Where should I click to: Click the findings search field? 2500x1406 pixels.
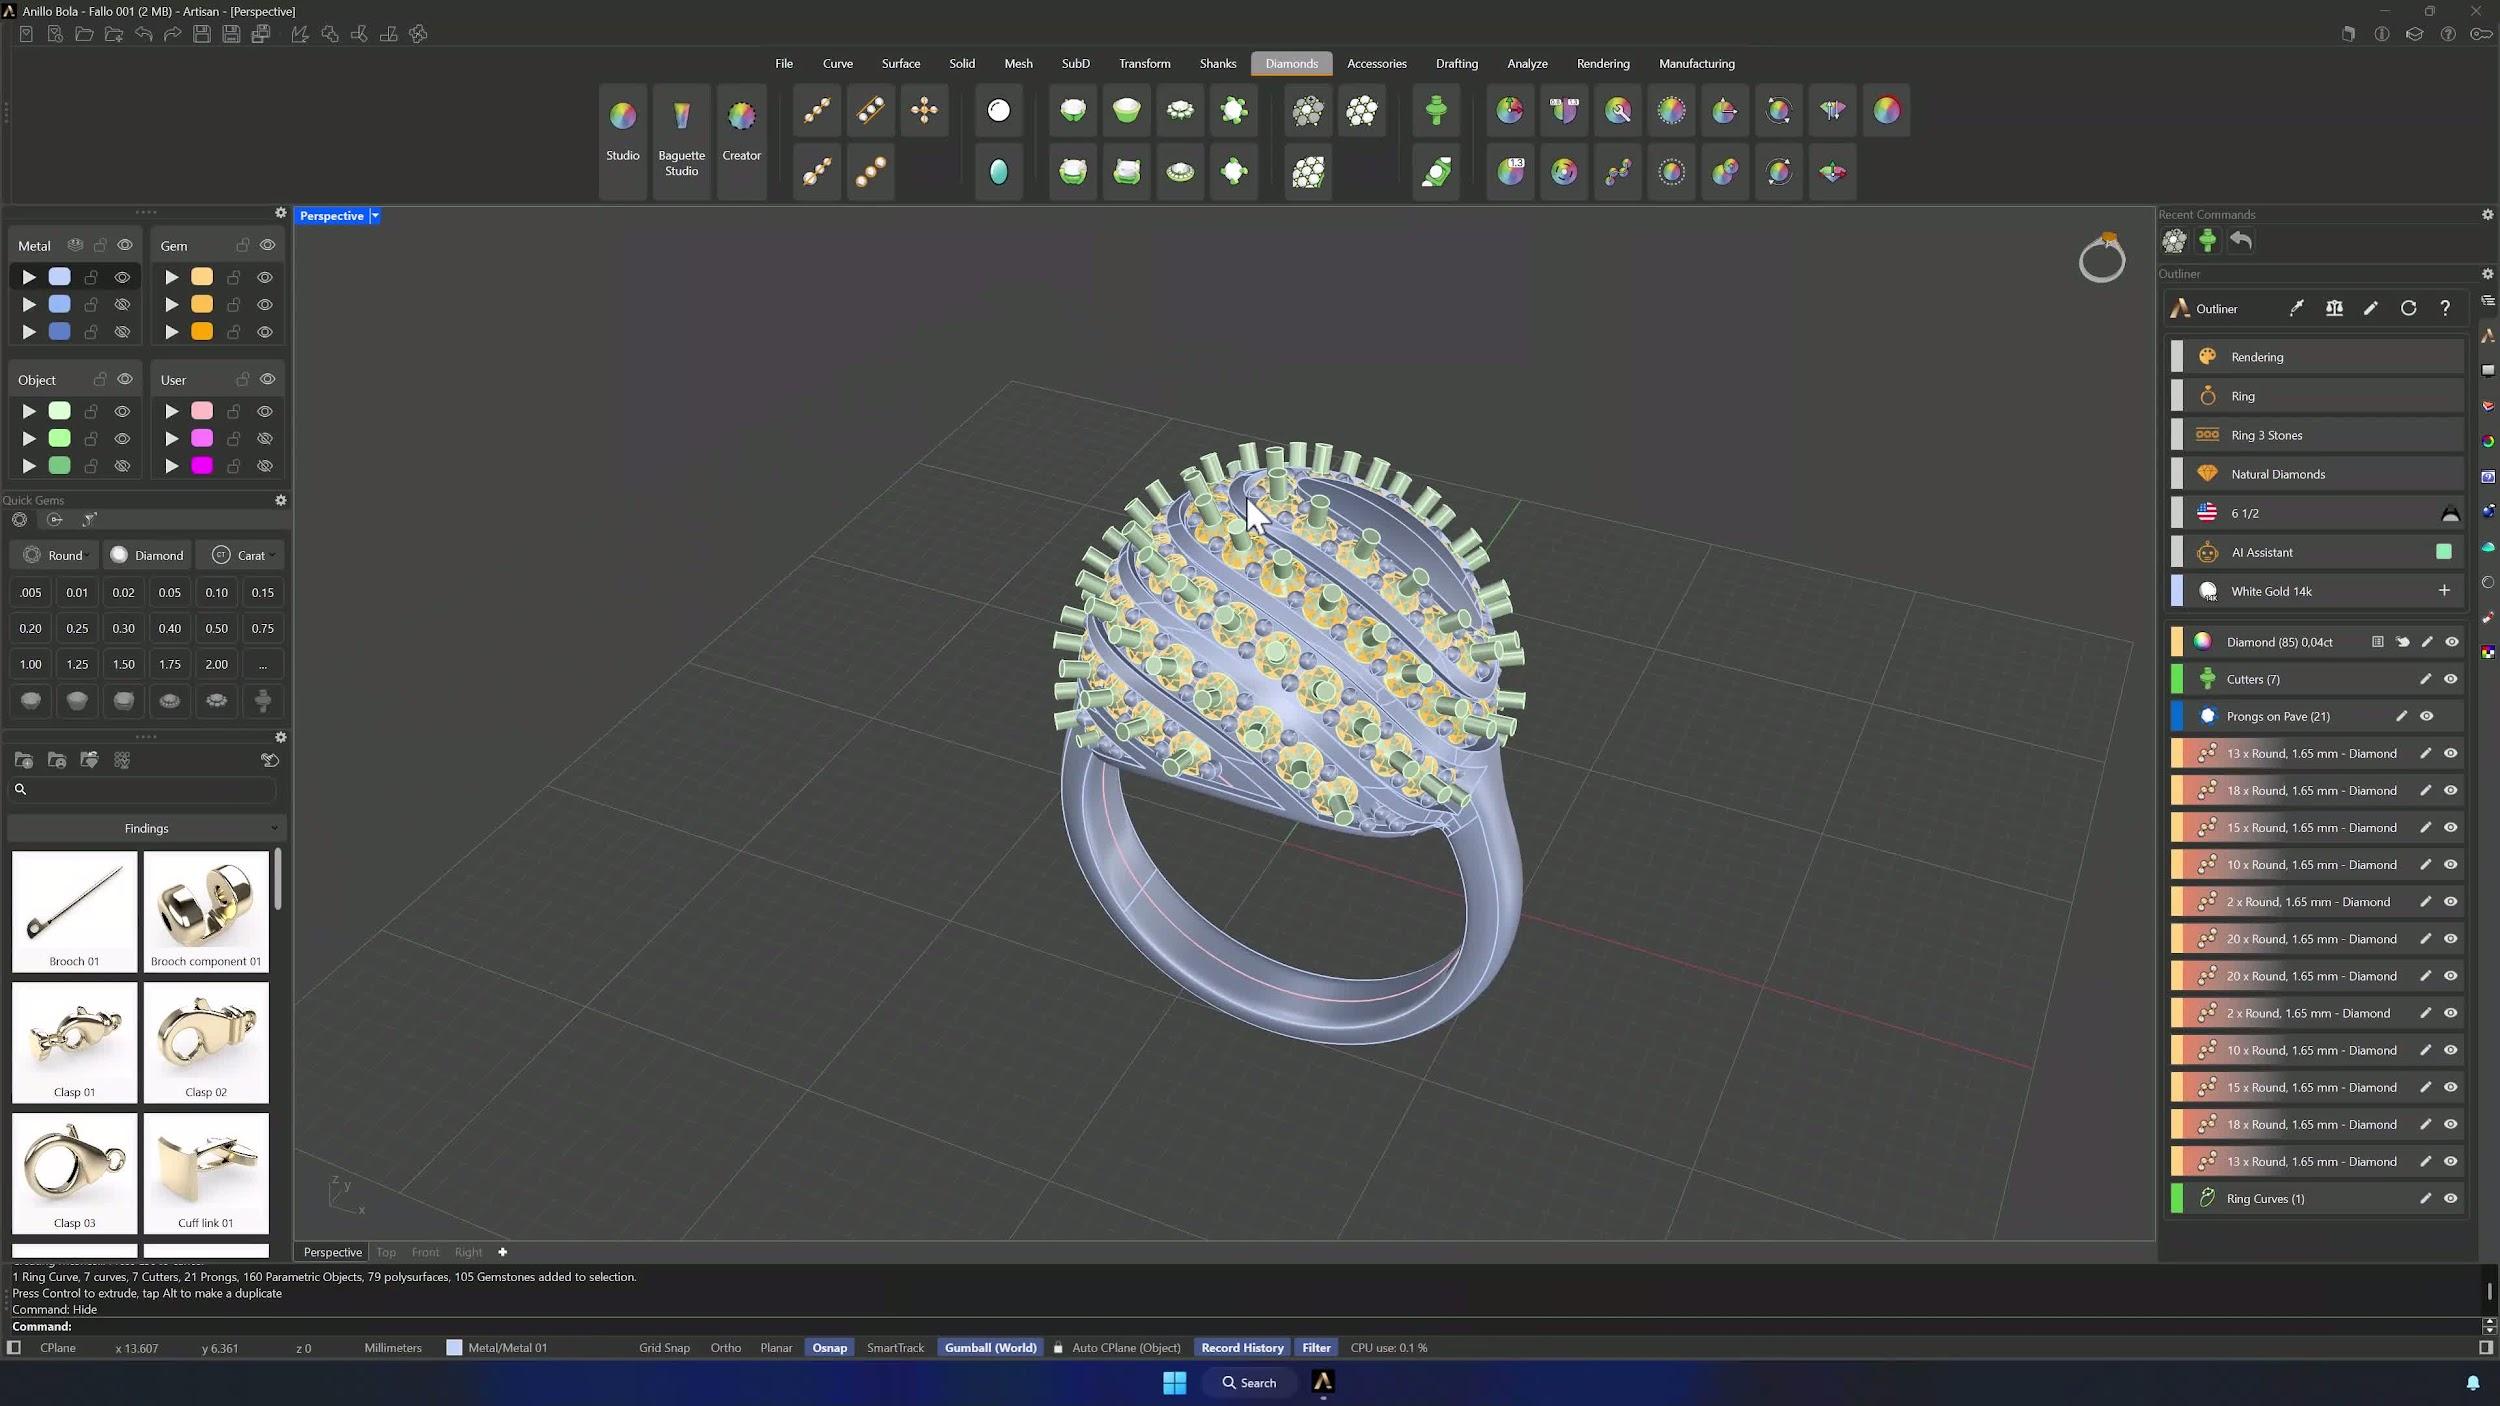[144, 790]
